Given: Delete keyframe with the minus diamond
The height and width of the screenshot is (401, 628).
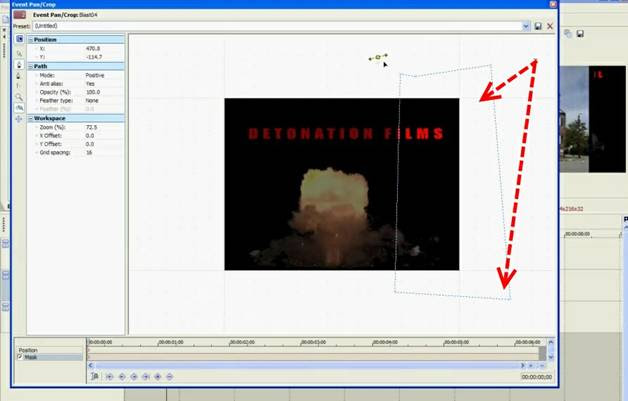Looking at the screenshot, I should pos(169,377).
